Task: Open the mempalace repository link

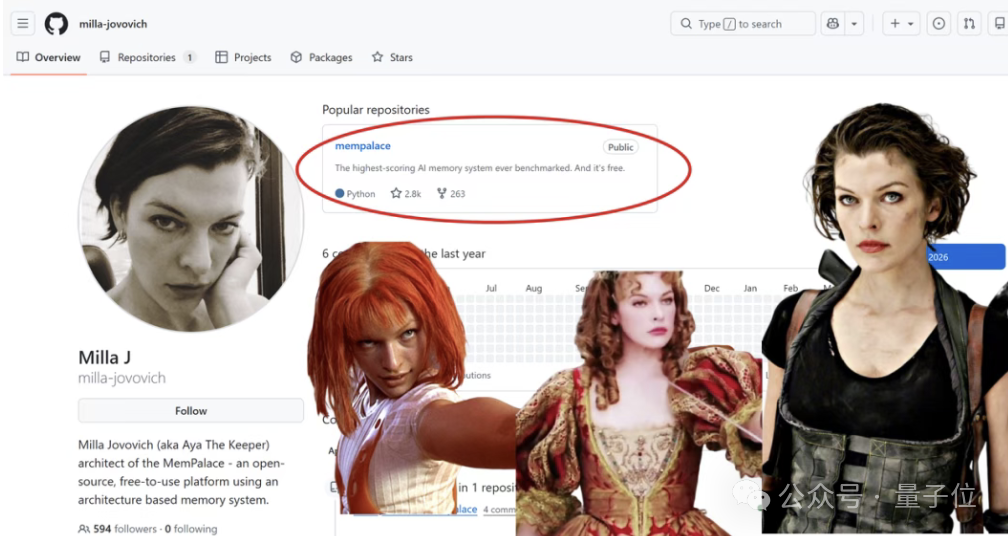Action: [x=363, y=146]
